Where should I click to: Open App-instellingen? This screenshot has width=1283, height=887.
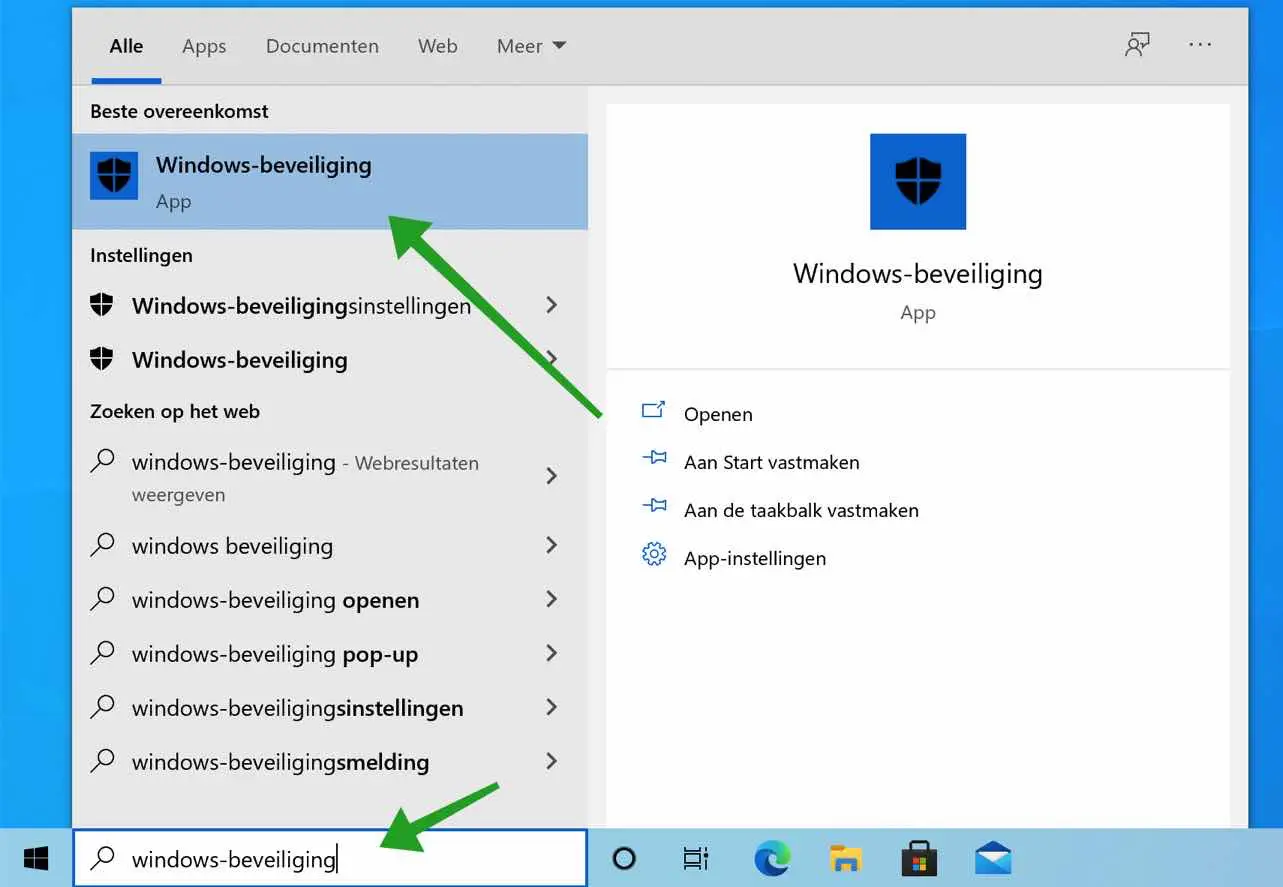pyautogui.click(x=755, y=558)
